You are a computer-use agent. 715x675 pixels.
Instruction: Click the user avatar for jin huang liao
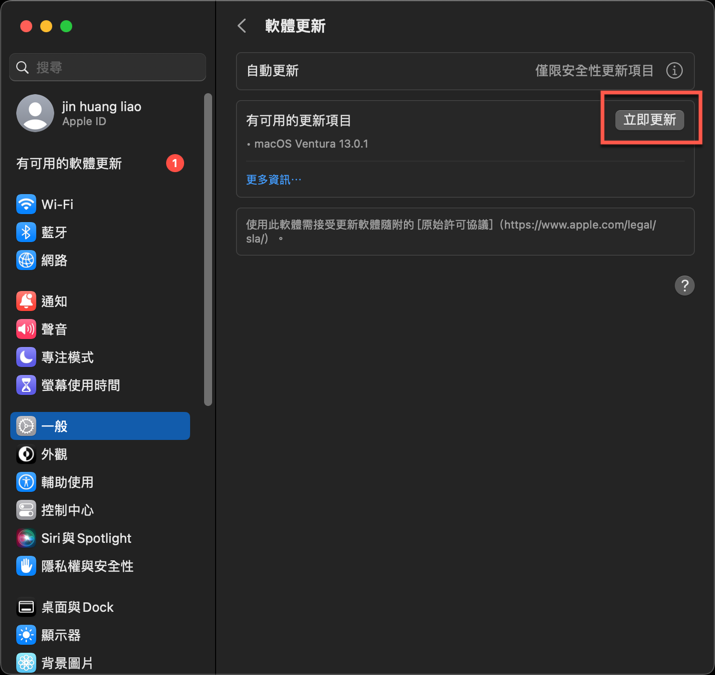(x=35, y=113)
